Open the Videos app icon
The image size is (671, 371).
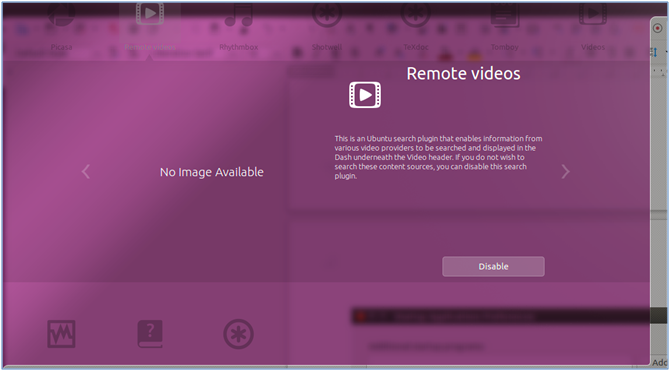pos(593,15)
